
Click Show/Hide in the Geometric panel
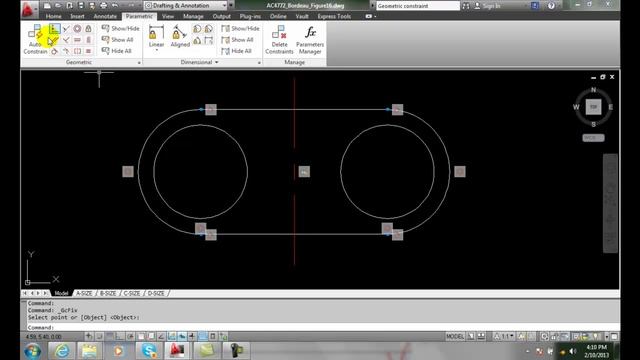pyautogui.click(x=120, y=28)
